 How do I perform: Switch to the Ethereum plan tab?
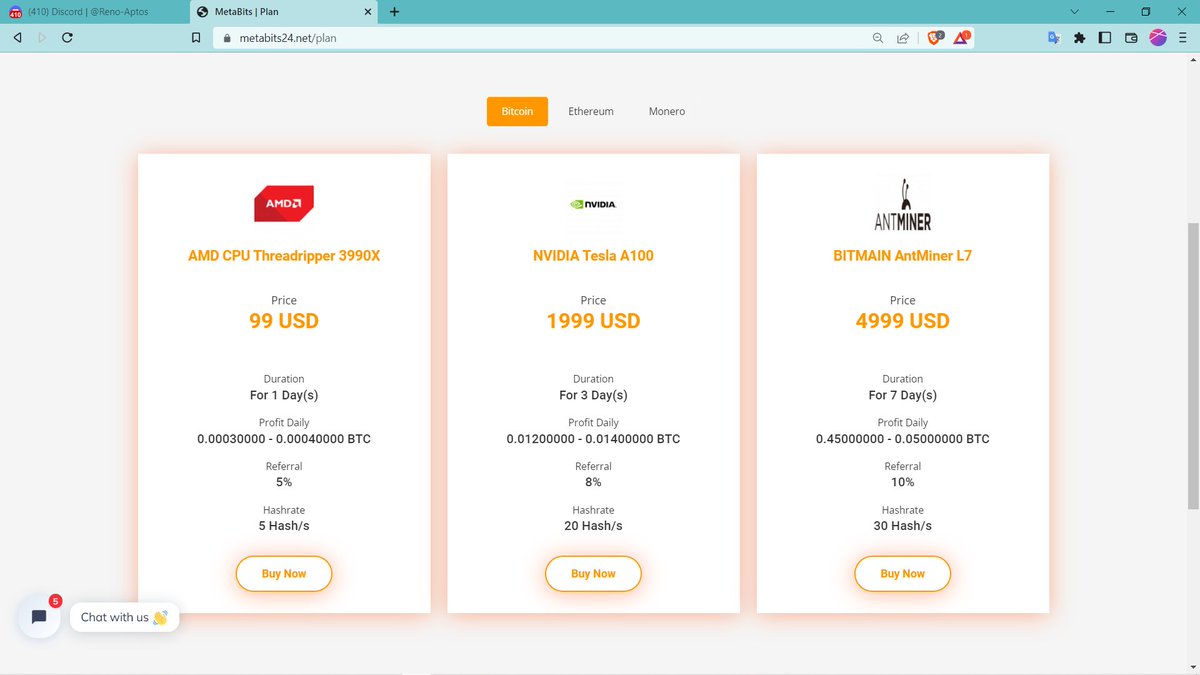591,111
